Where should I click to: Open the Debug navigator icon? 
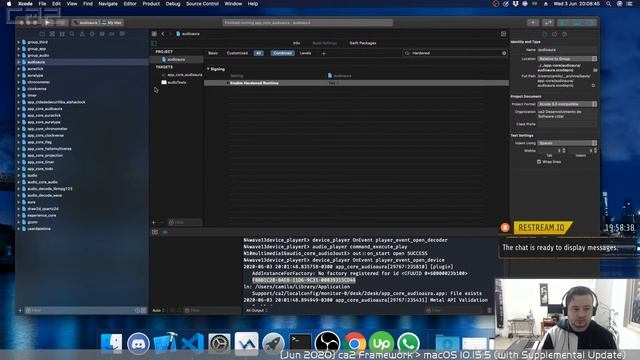pyautogui.click(x=102, y=34)
